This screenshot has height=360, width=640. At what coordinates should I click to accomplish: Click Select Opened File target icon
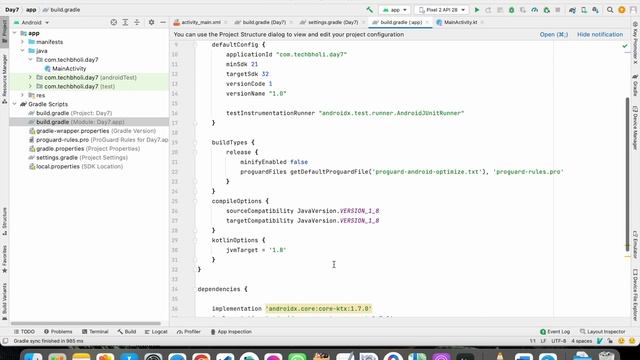(x=113, y=22)
